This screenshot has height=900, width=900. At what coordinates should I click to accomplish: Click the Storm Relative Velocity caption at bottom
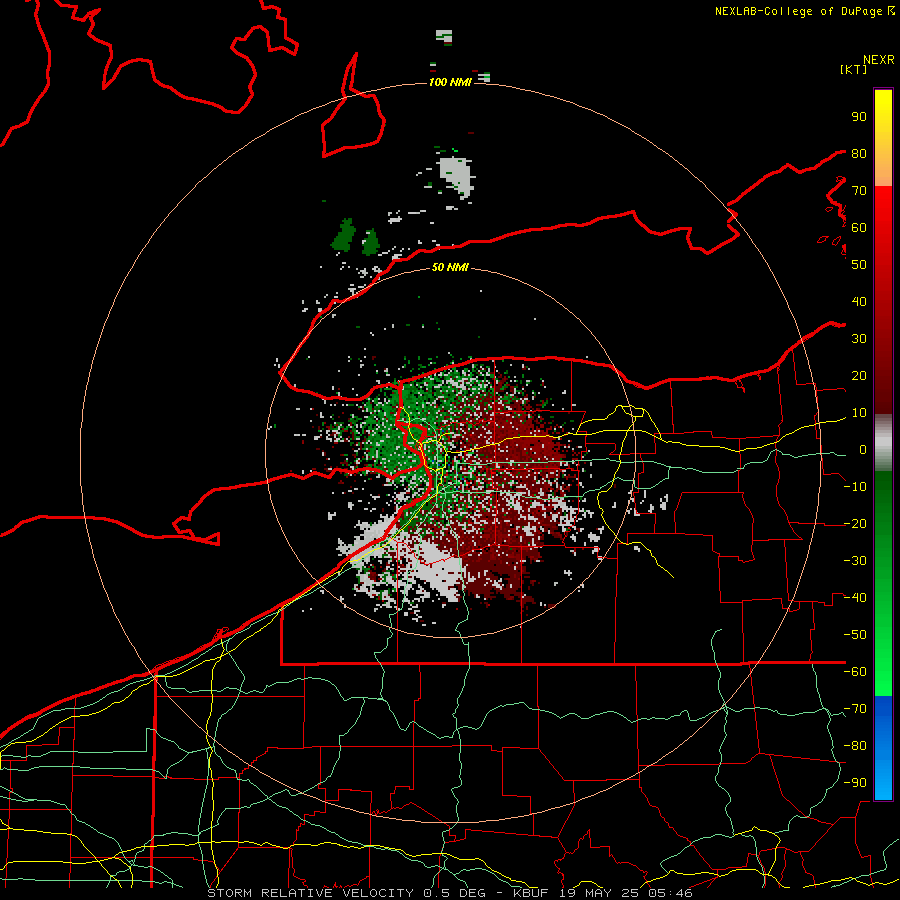click(x=450, y=893)
